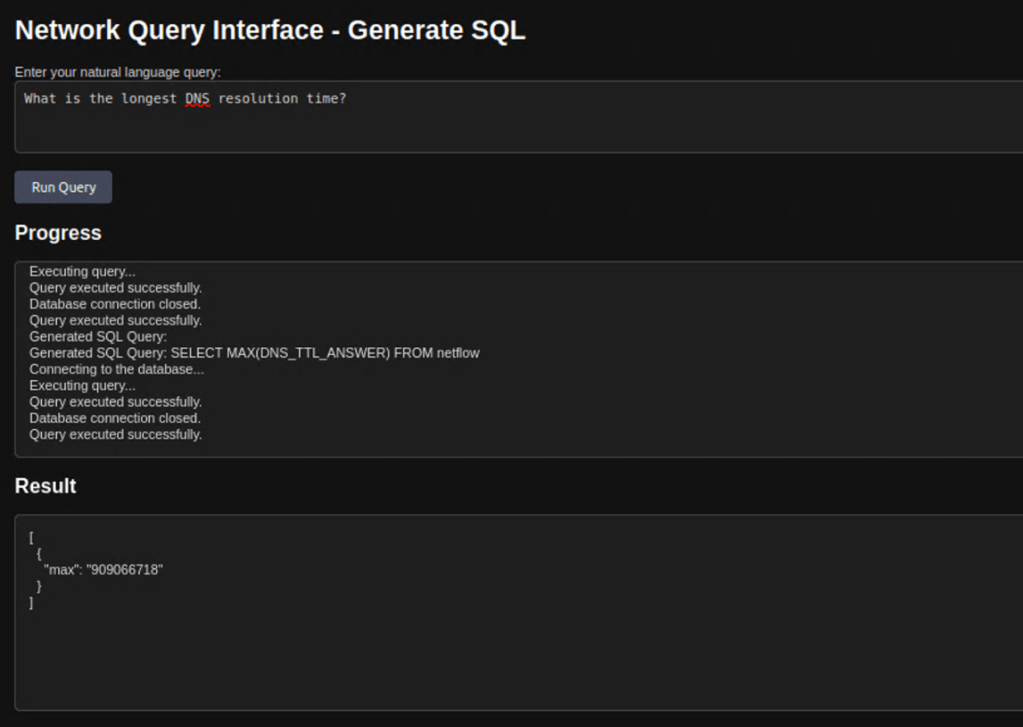Click the word 'netflow' in the generated SQL

455,353
